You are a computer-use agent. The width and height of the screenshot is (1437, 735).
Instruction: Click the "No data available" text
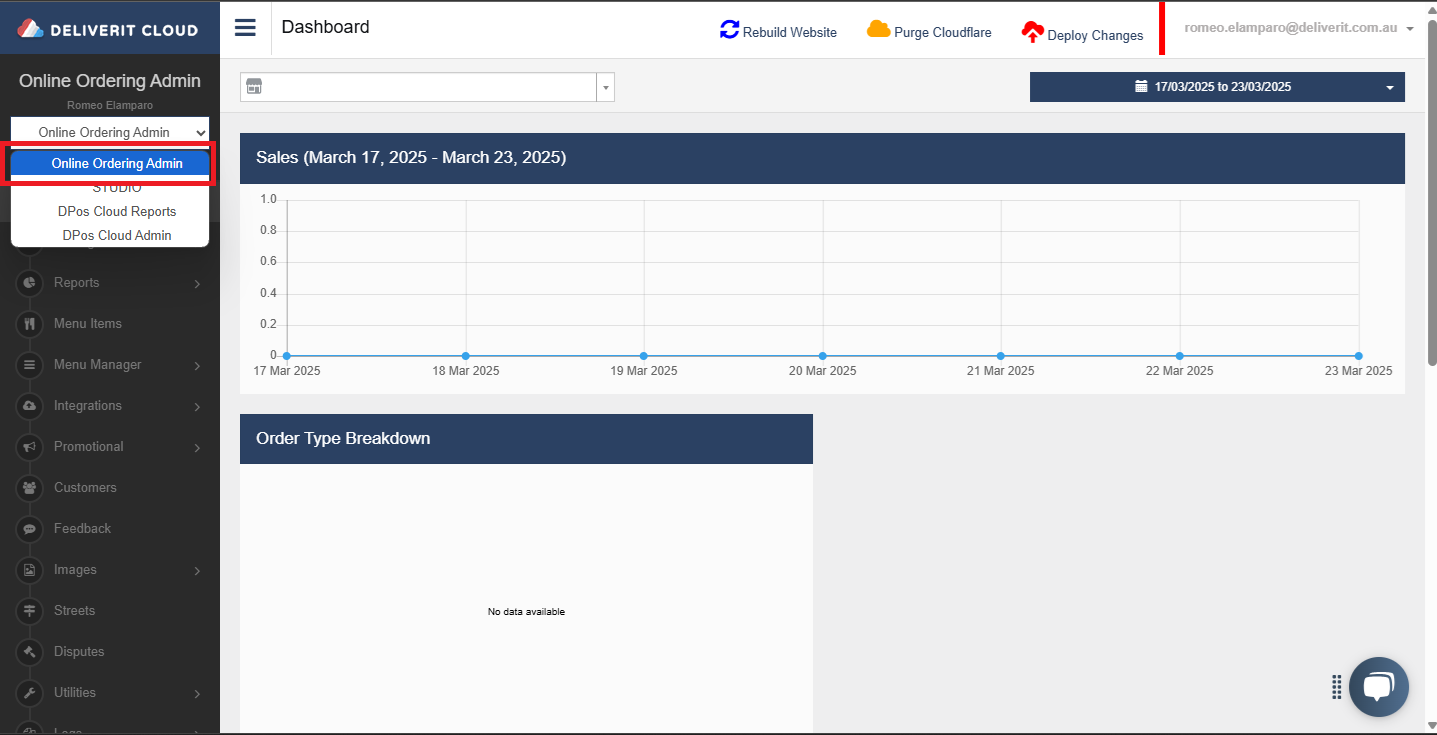[x=526, y=612]
